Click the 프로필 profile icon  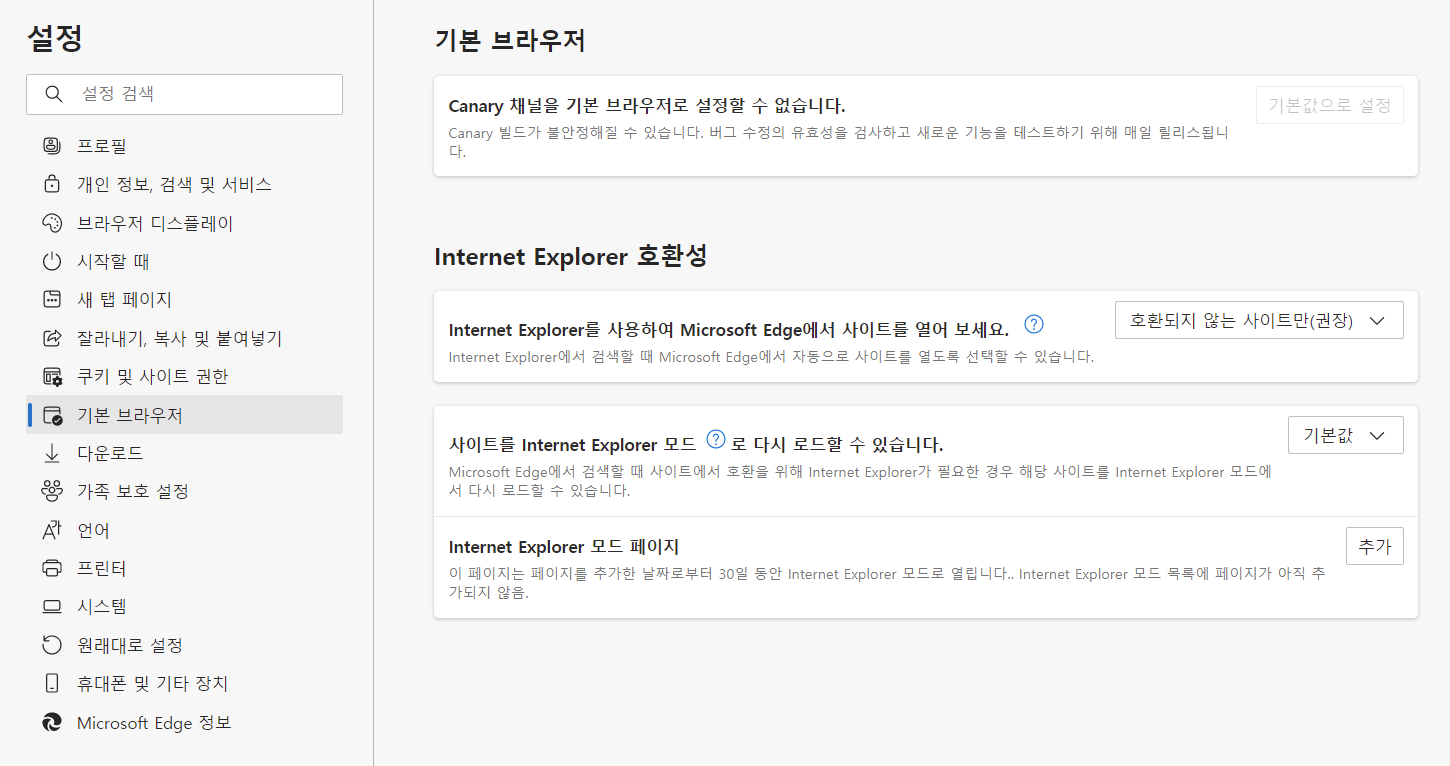point(52,146)
